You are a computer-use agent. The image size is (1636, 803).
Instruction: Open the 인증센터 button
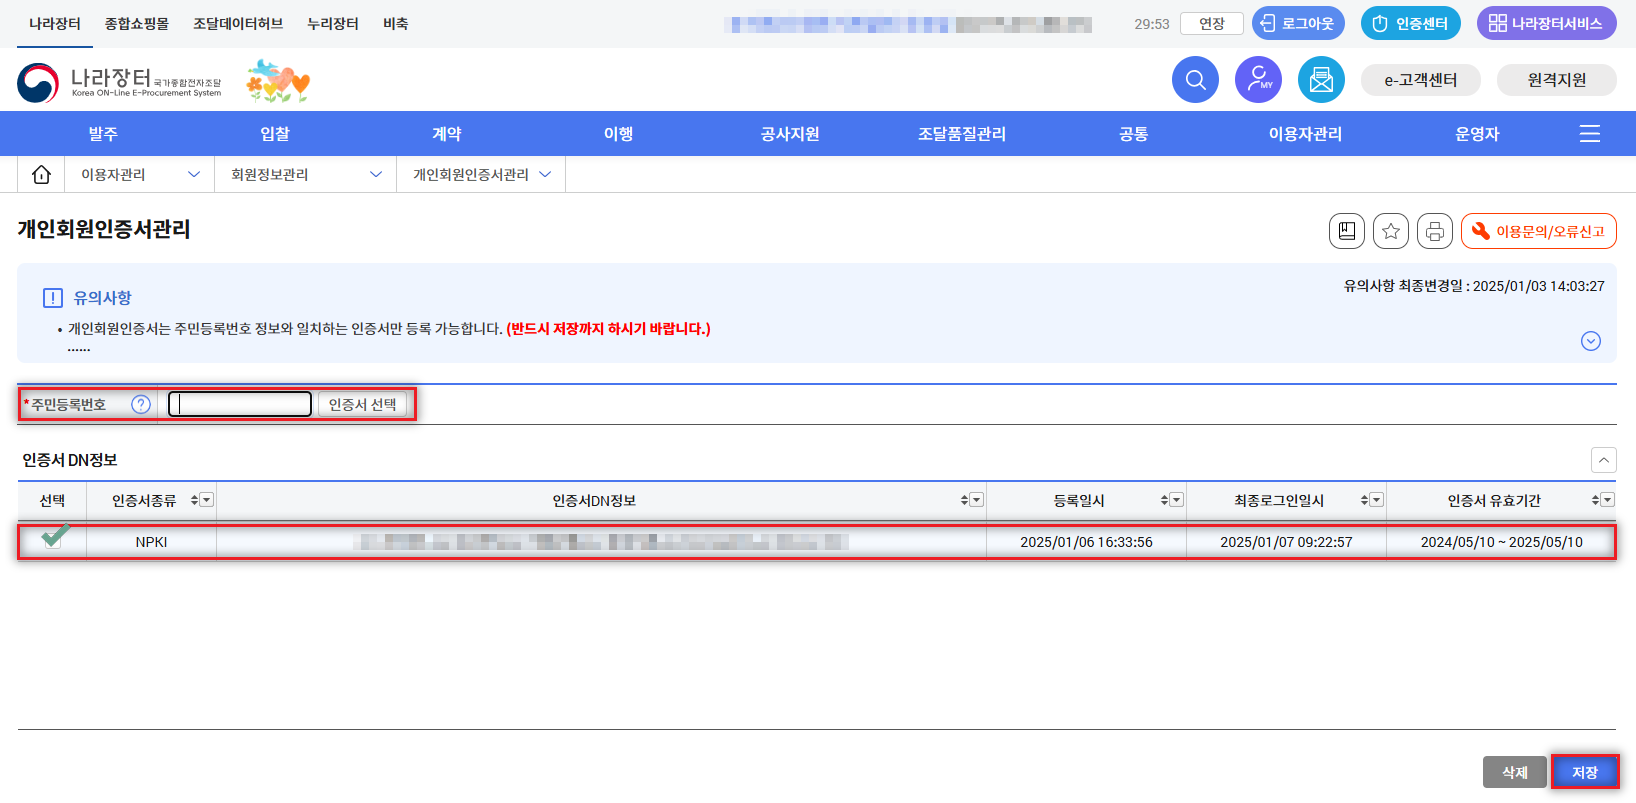pos(1411,23)
